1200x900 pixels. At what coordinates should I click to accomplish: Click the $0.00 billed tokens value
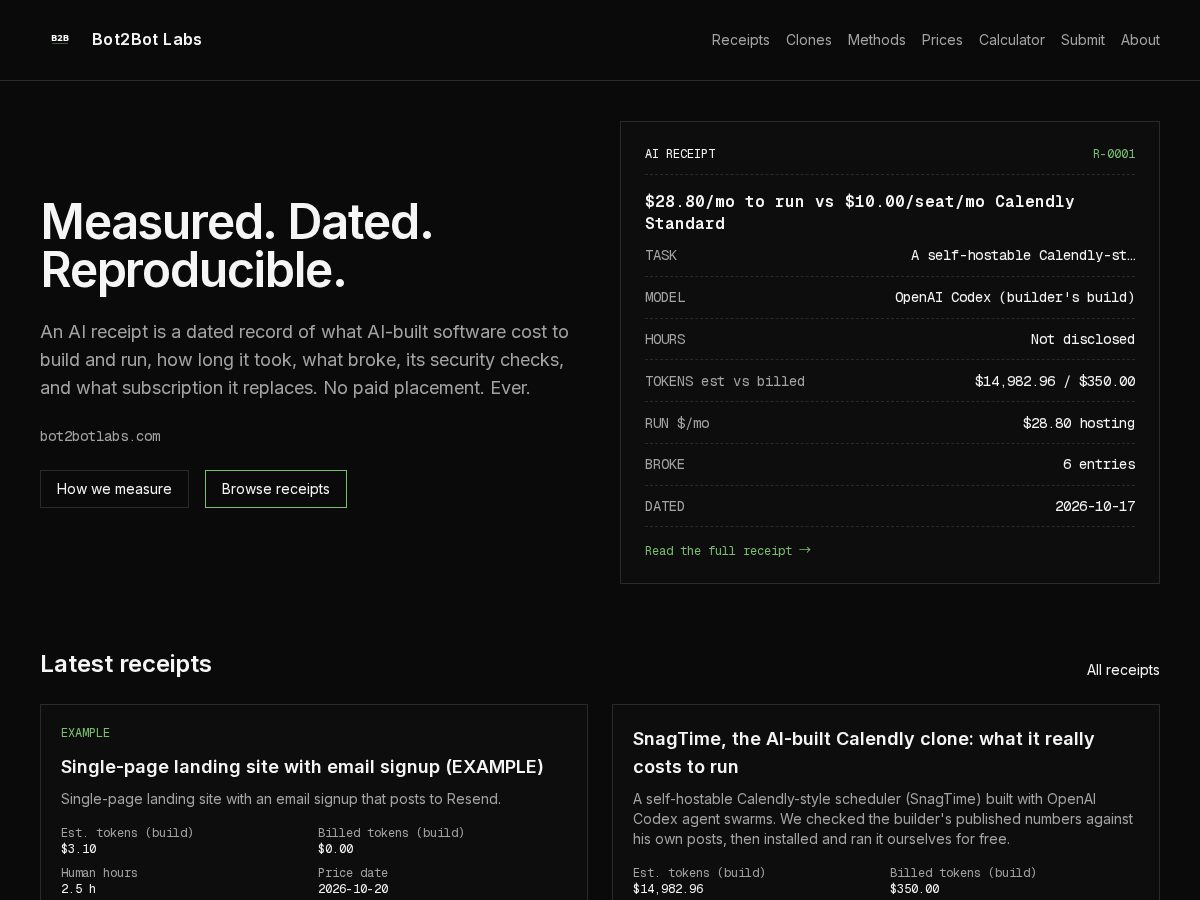coord(336,849)
